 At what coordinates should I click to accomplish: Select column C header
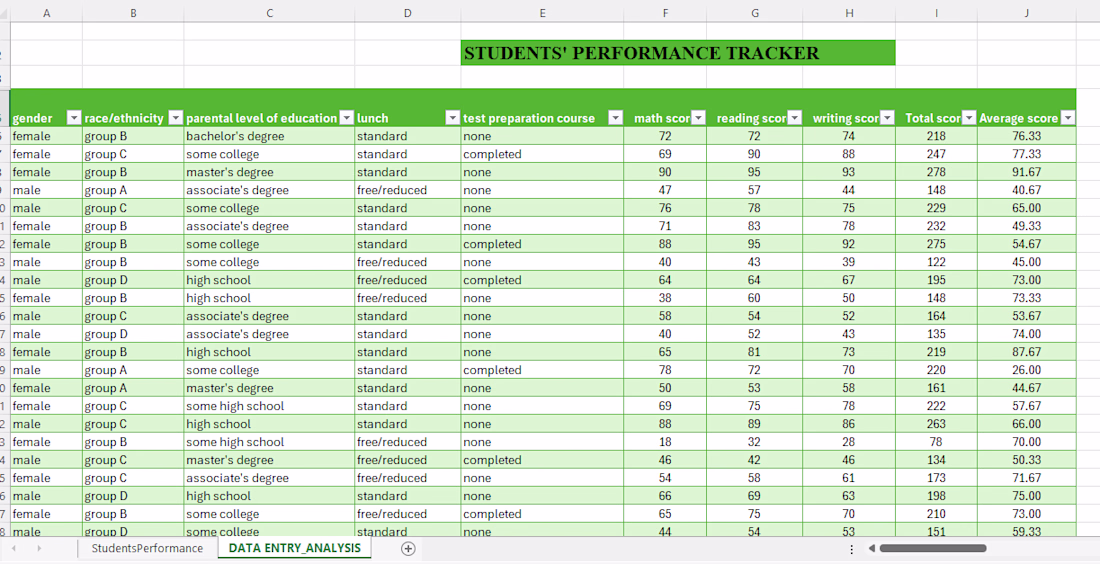coord(269,13)
